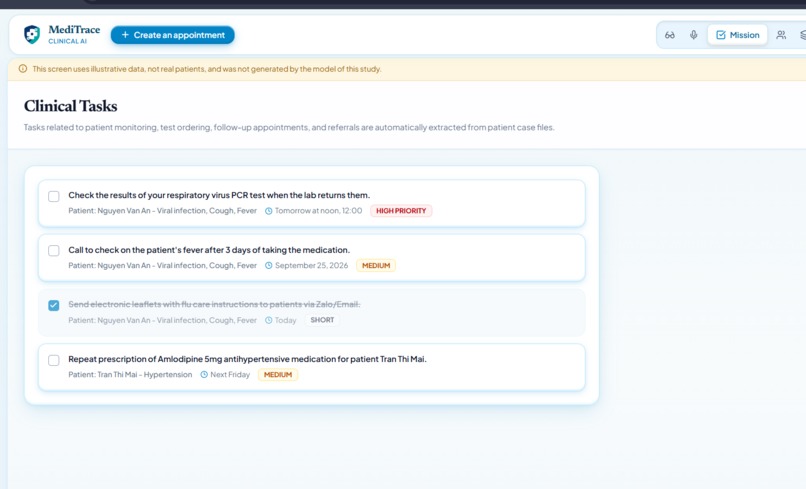Click MEDIUM badge on fever call task

click(376, 265)
